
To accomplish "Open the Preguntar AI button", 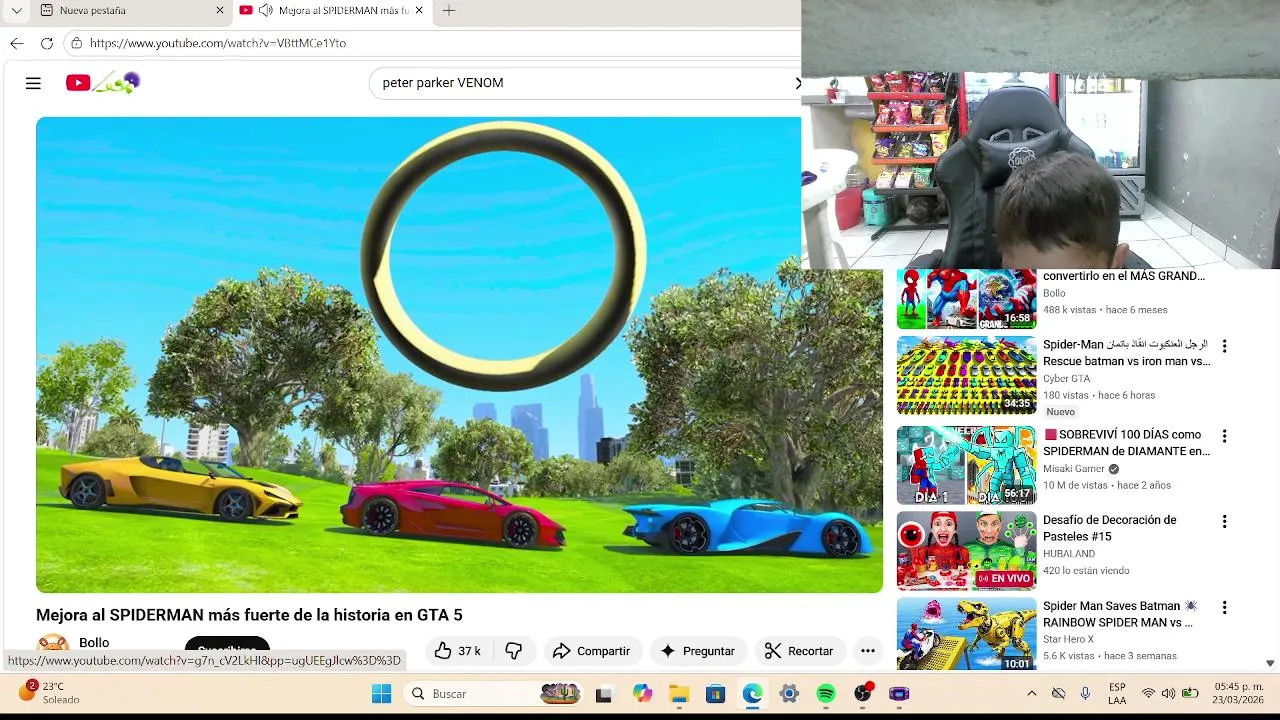I will (x=698, y=651).
